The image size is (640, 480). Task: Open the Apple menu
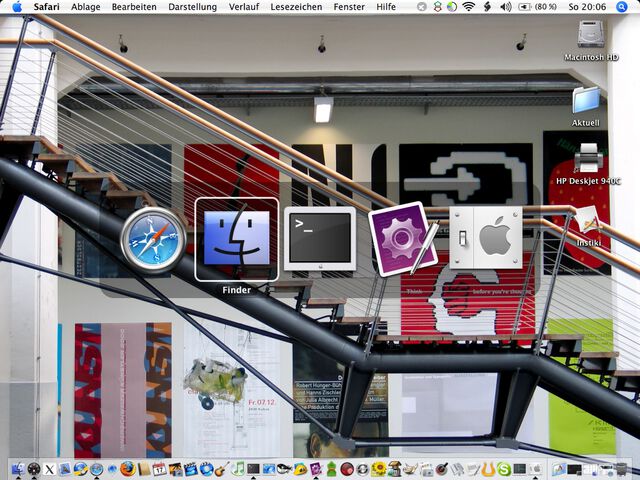pos(17,7)
